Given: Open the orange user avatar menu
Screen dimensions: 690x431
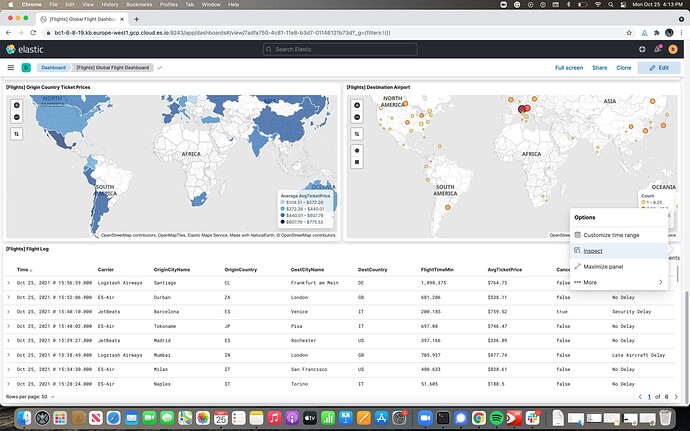Looking at the screenshot, I should (x=672, y=49).
